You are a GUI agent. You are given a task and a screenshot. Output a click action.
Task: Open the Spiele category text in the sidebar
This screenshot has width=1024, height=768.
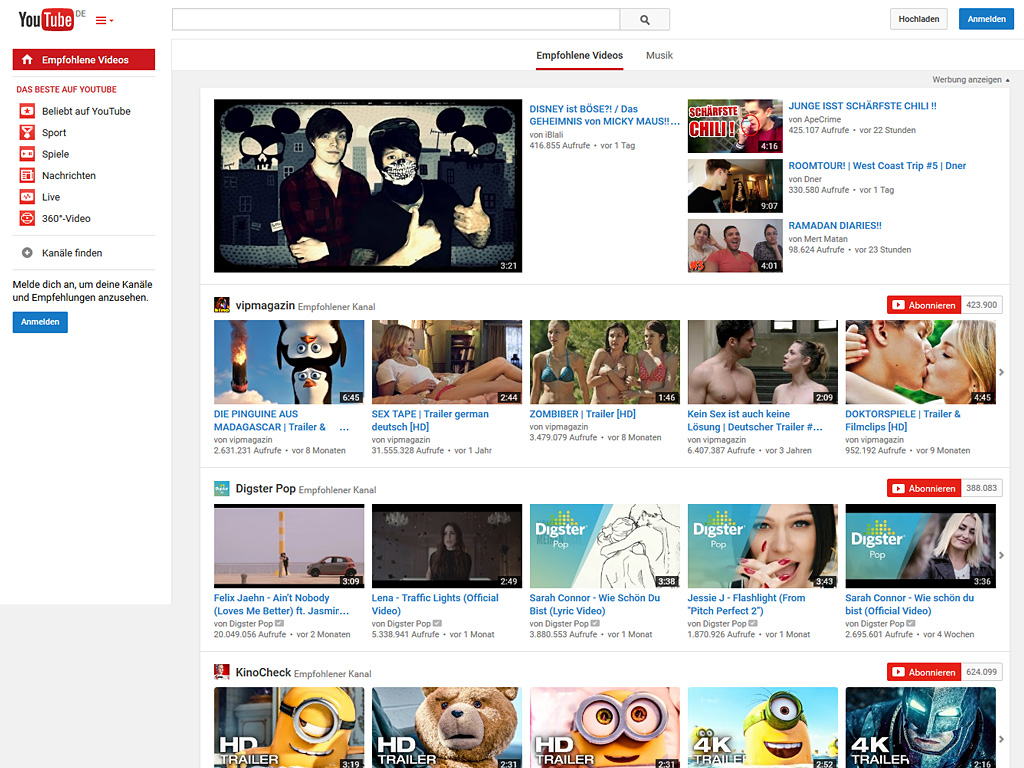point(55,154)
